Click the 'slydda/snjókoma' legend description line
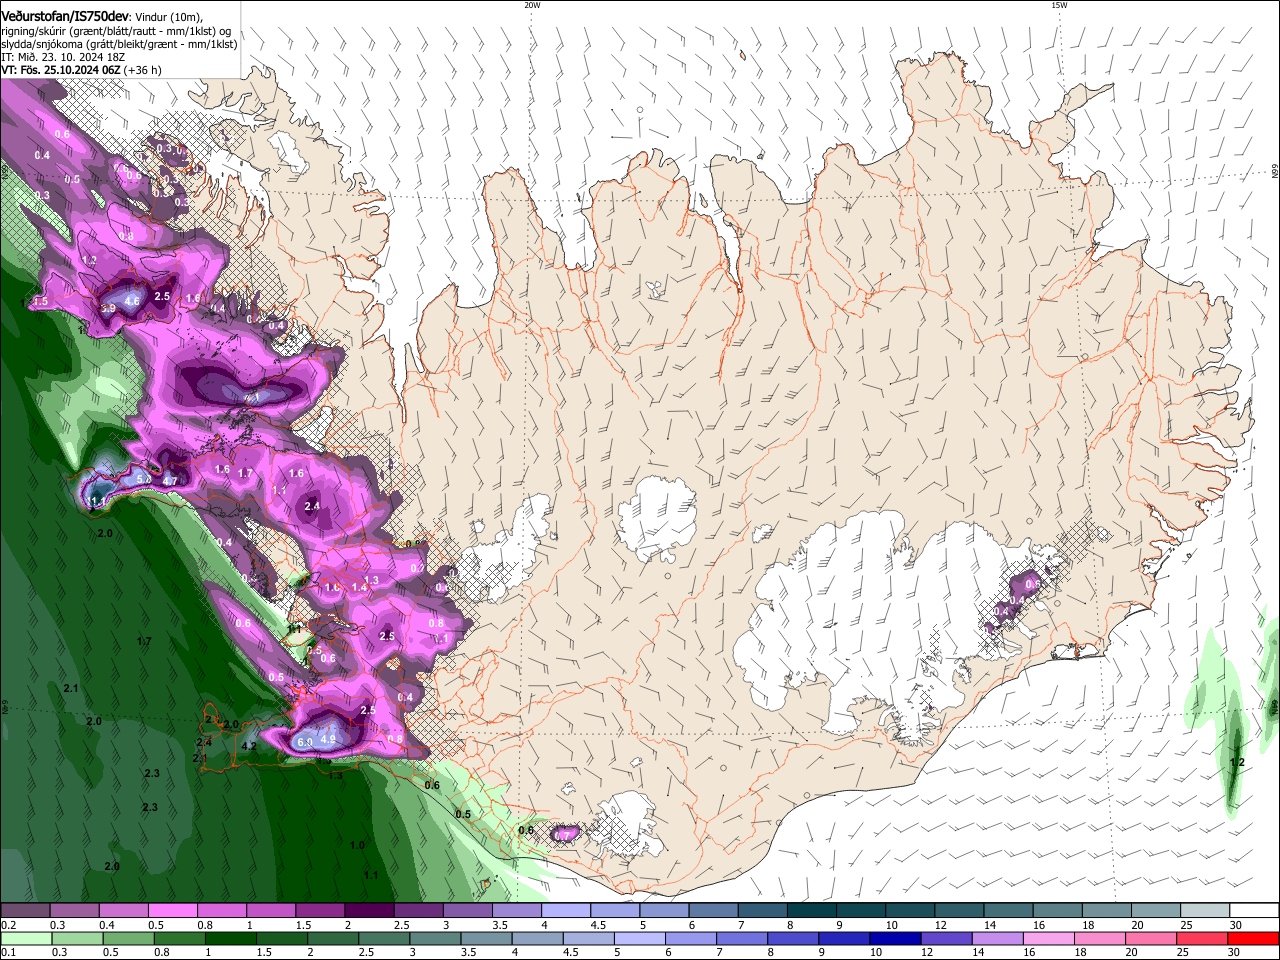This screenshot has width=1280, height=960. 119,44
